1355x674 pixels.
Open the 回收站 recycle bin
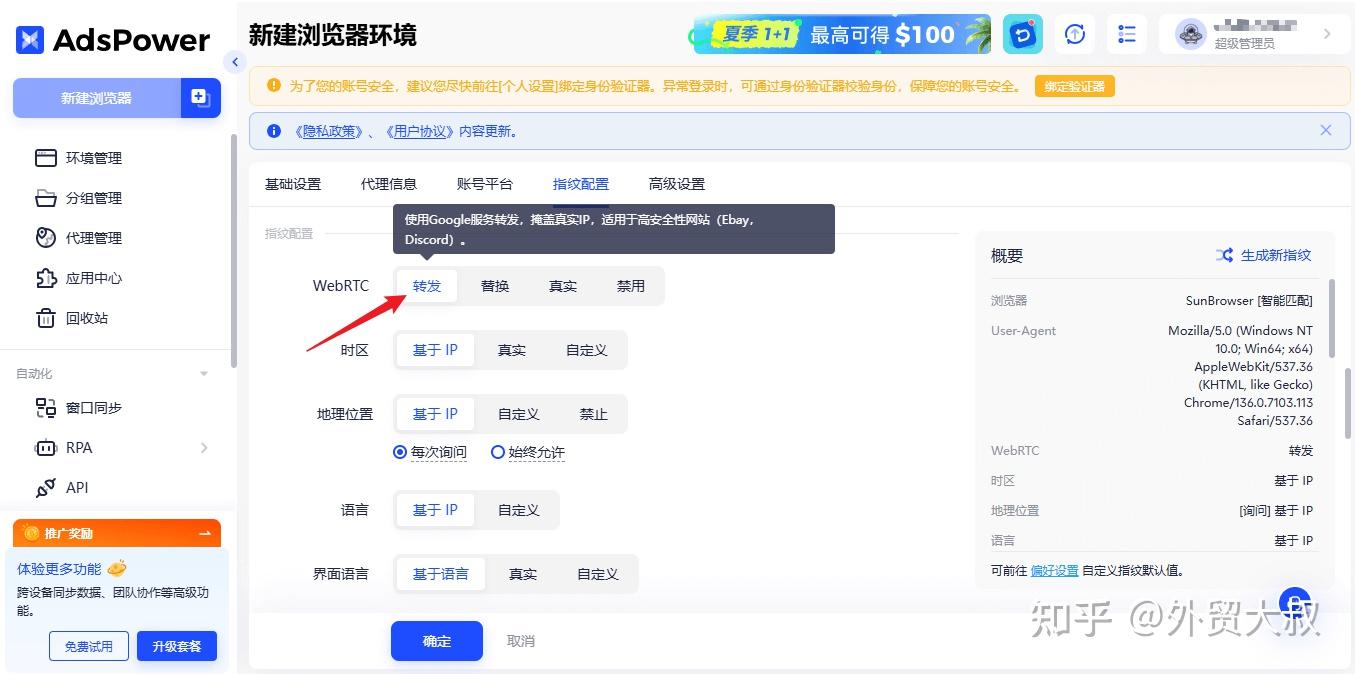point(87,318)
